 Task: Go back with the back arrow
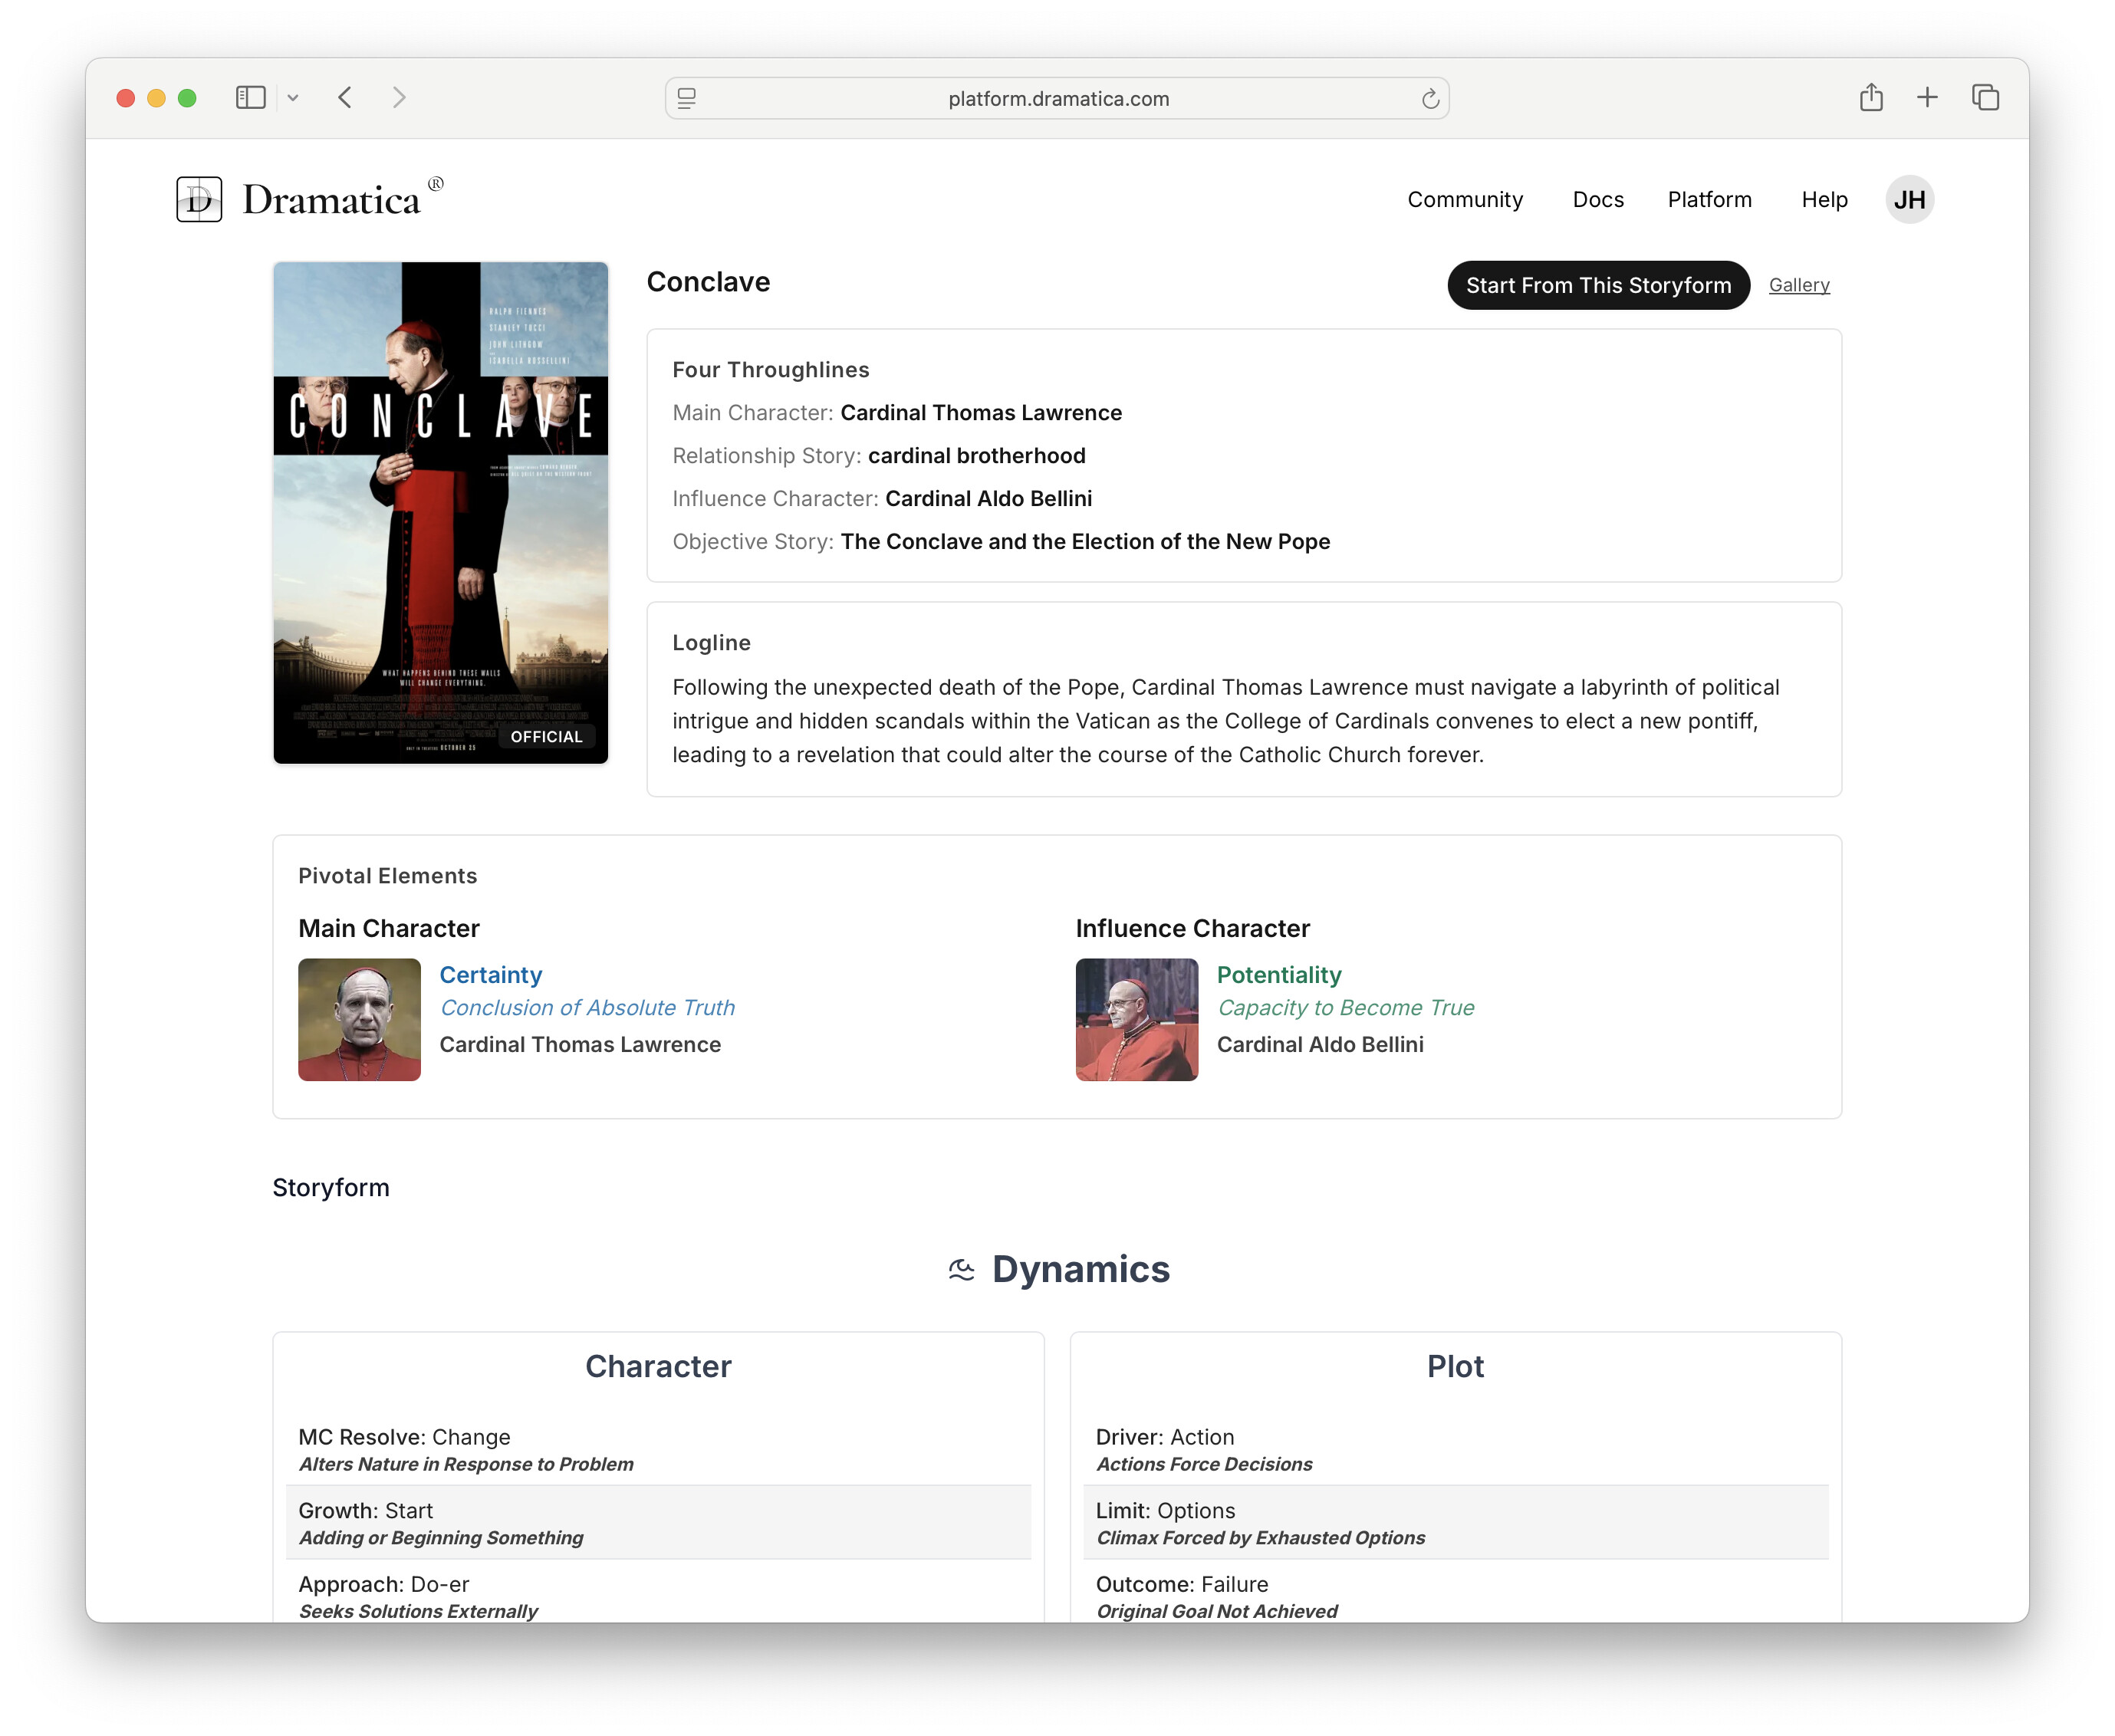click(345, 97)
